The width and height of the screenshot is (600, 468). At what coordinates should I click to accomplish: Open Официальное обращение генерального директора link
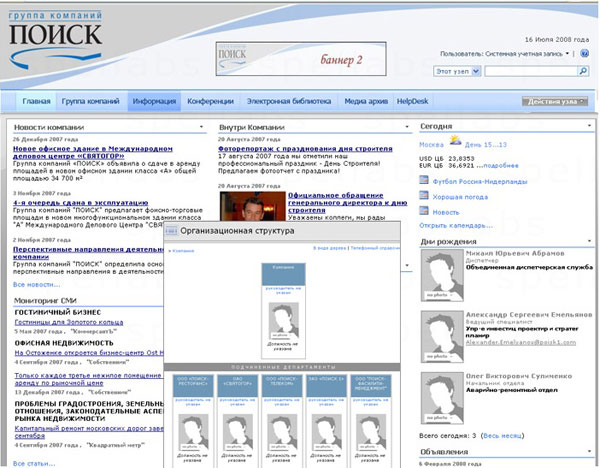[x=347, y=202]
